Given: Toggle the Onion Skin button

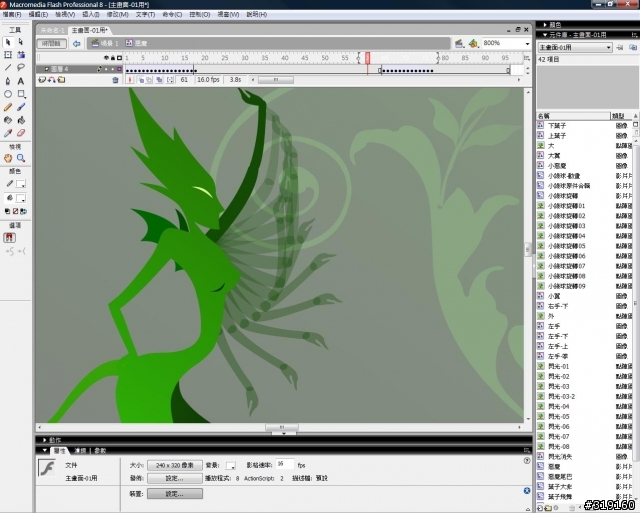Looking at the screenshot, I should tap(141, 80).
